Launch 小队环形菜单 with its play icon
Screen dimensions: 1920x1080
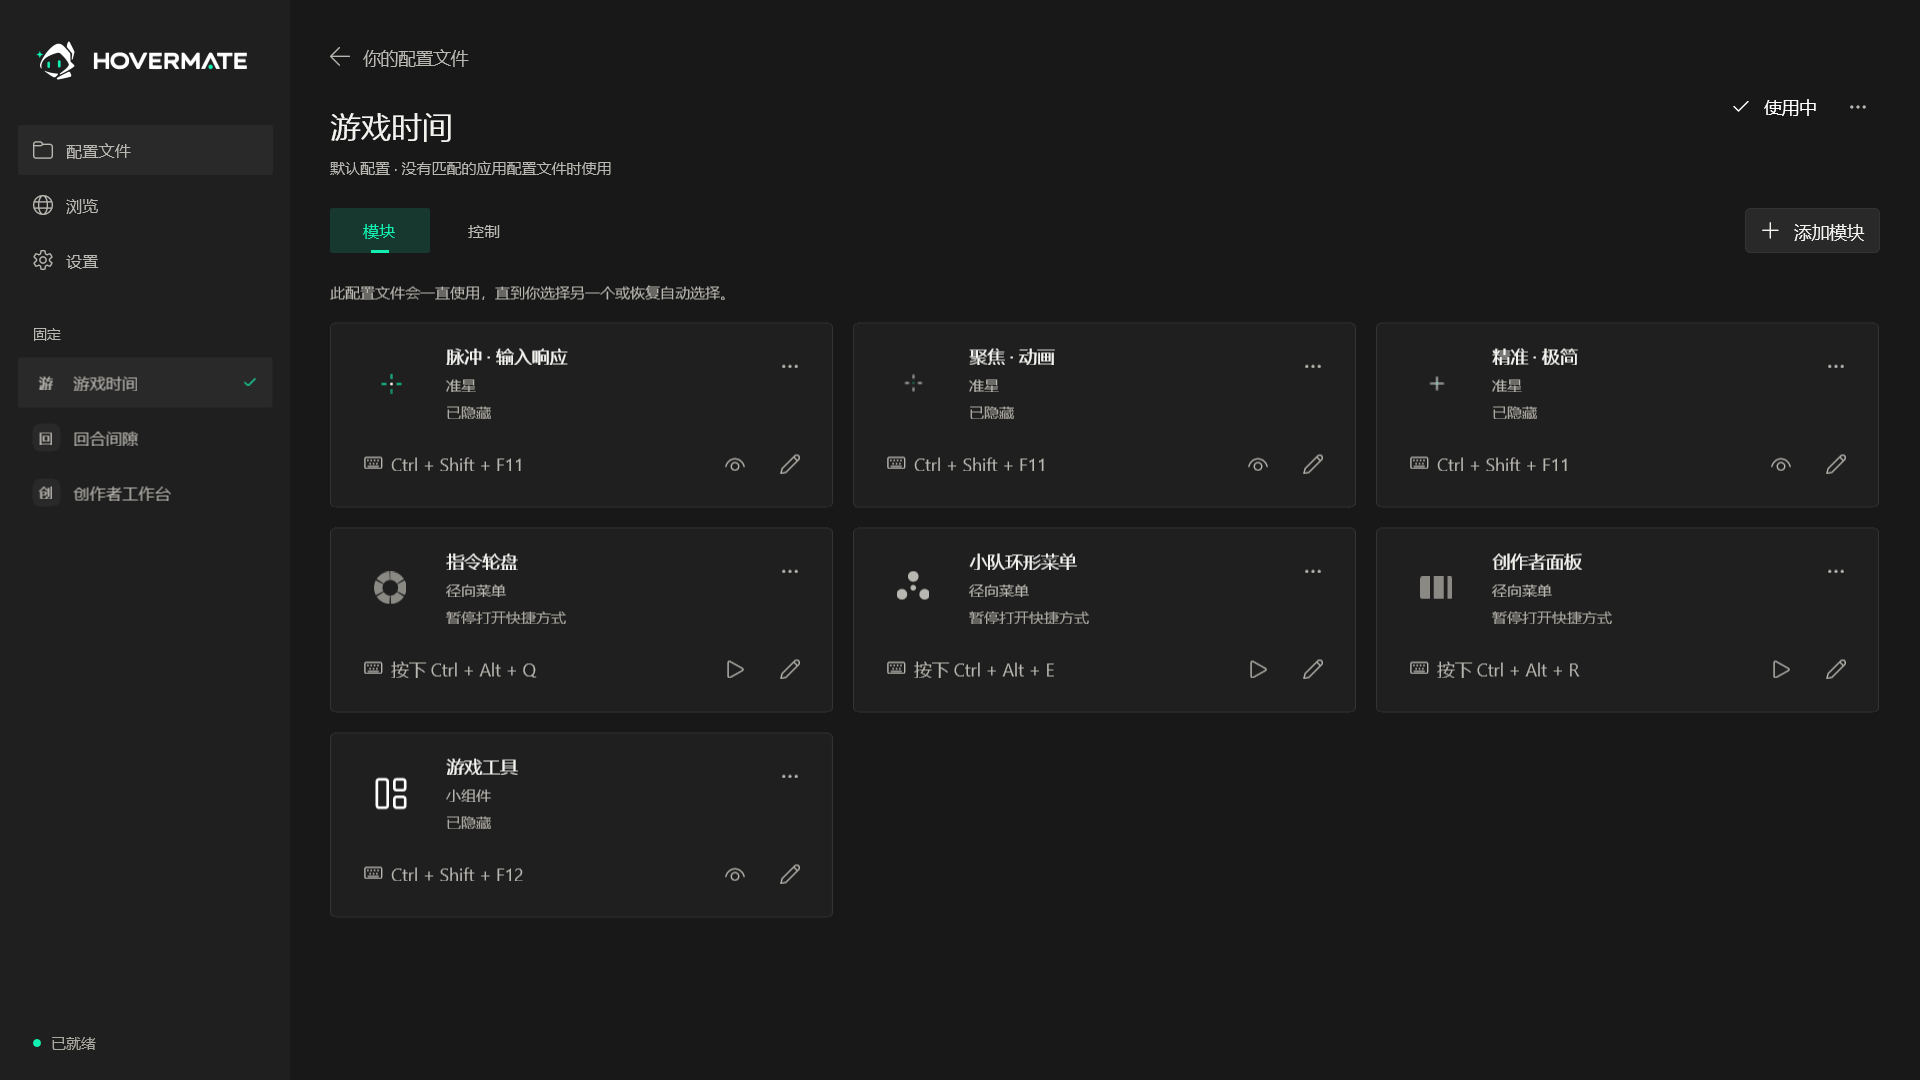pos(1258,670)
